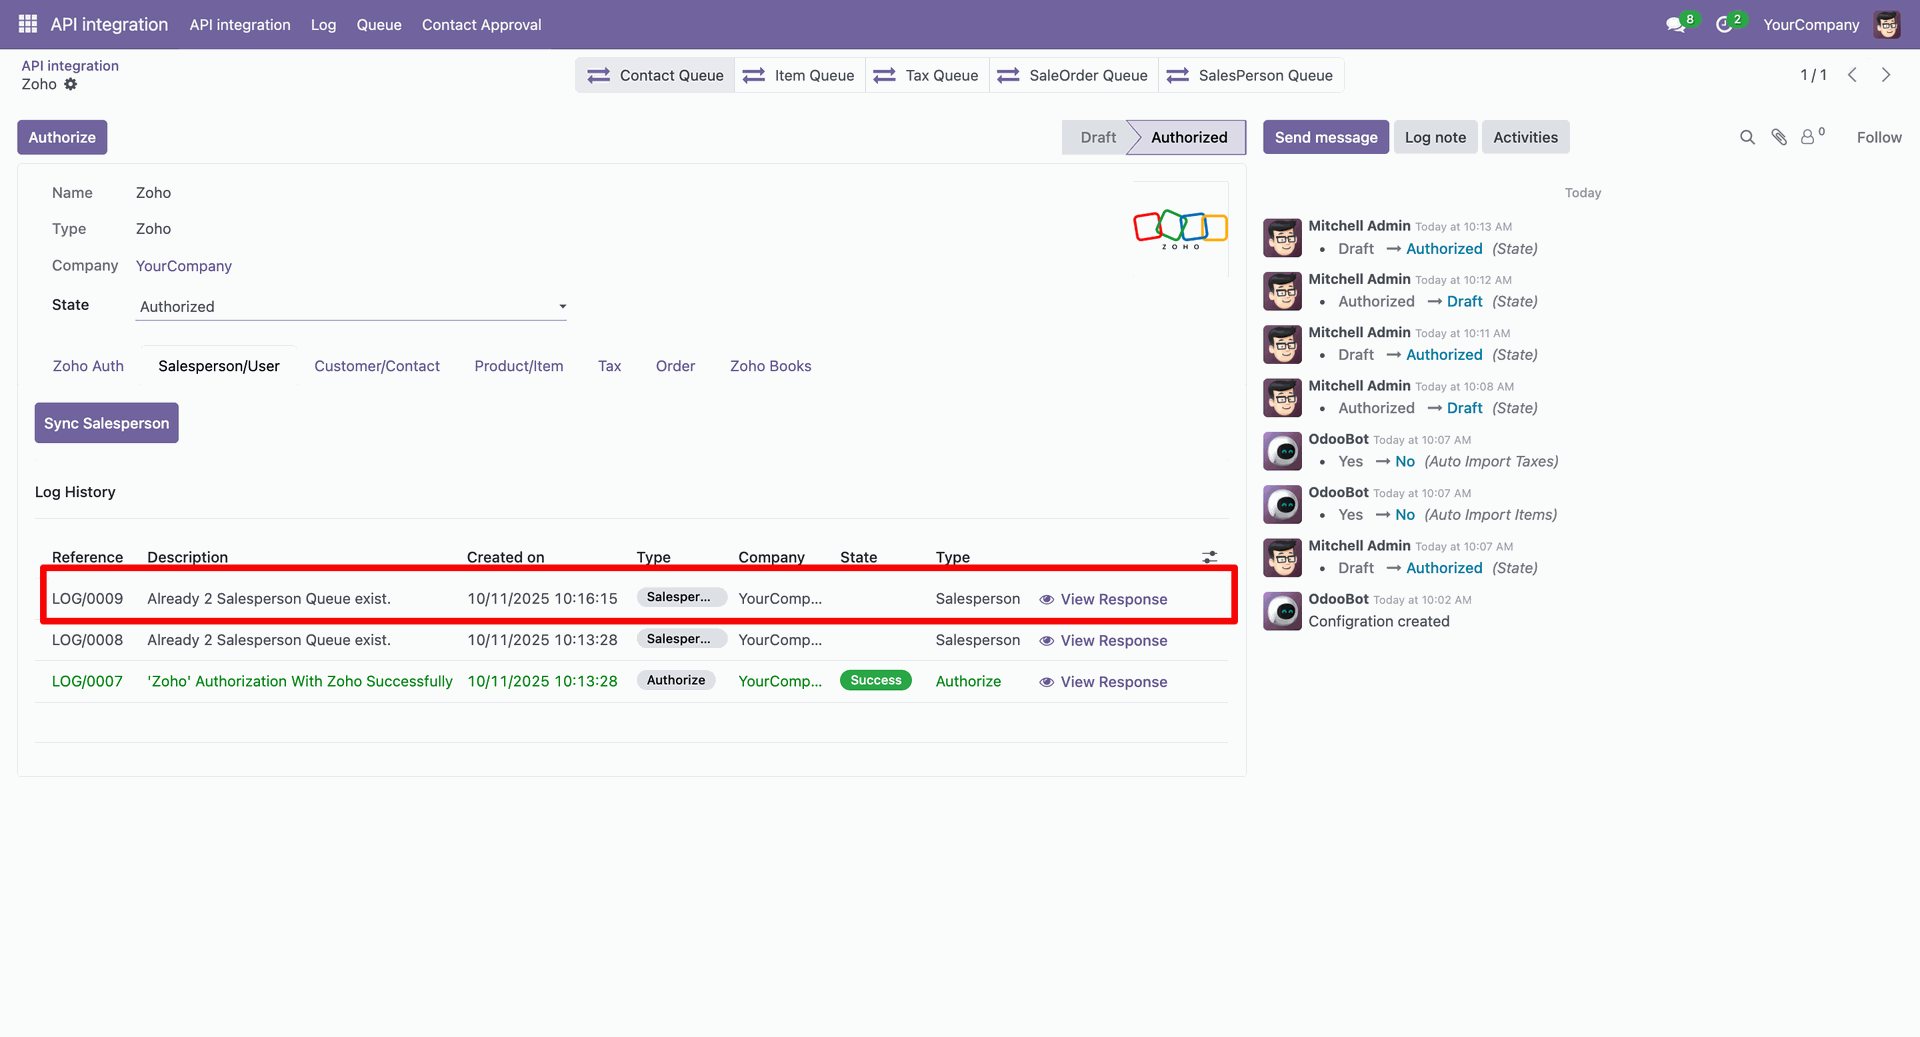Click the Success badge in LOG/0007 row
The width and height of the screenshot is (1920, 1037).
(x=876, y=680)
